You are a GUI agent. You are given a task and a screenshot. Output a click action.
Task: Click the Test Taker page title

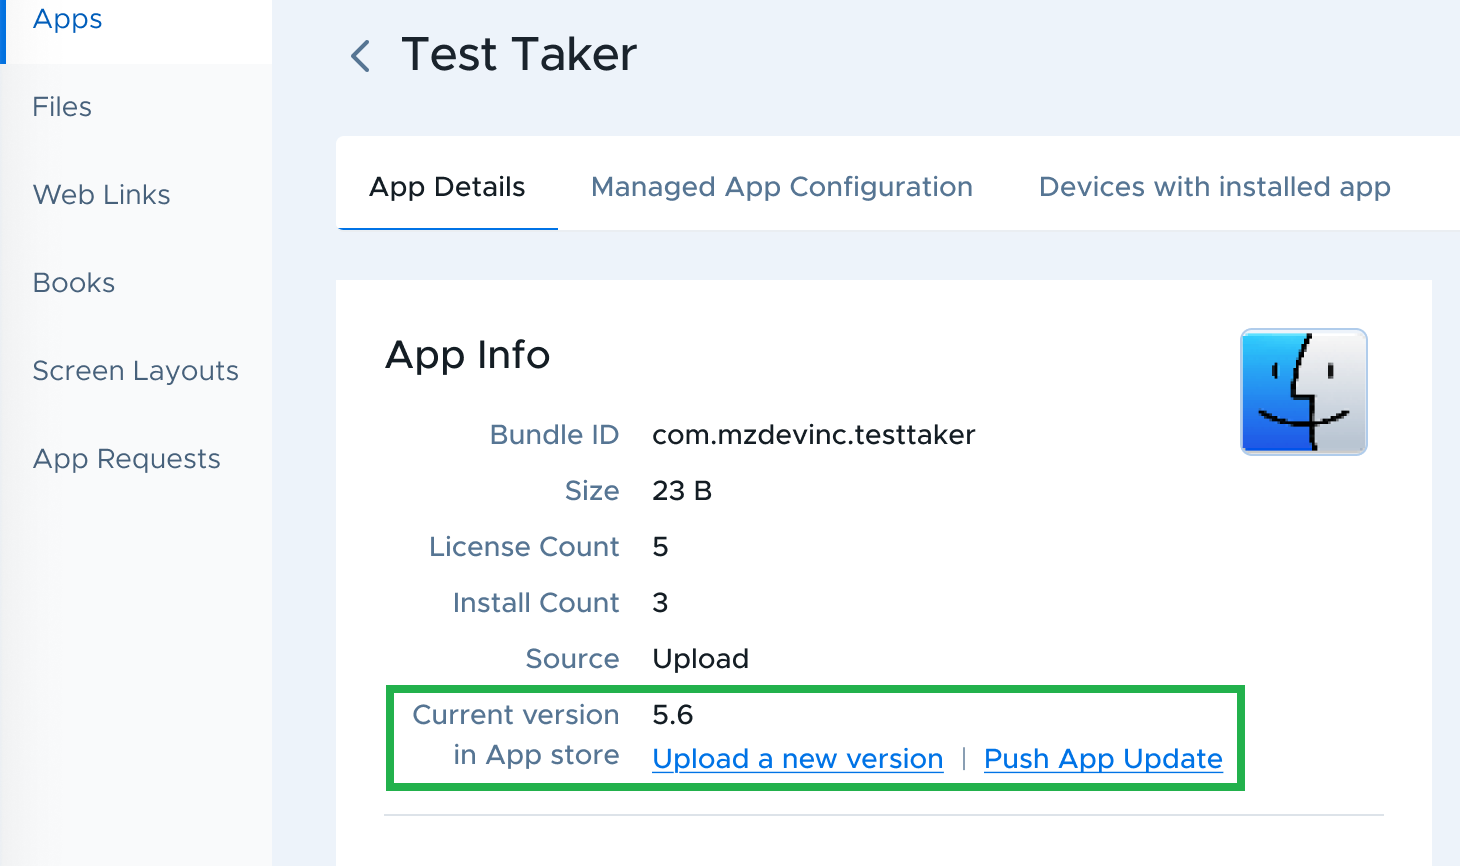[x=519, y=54]
